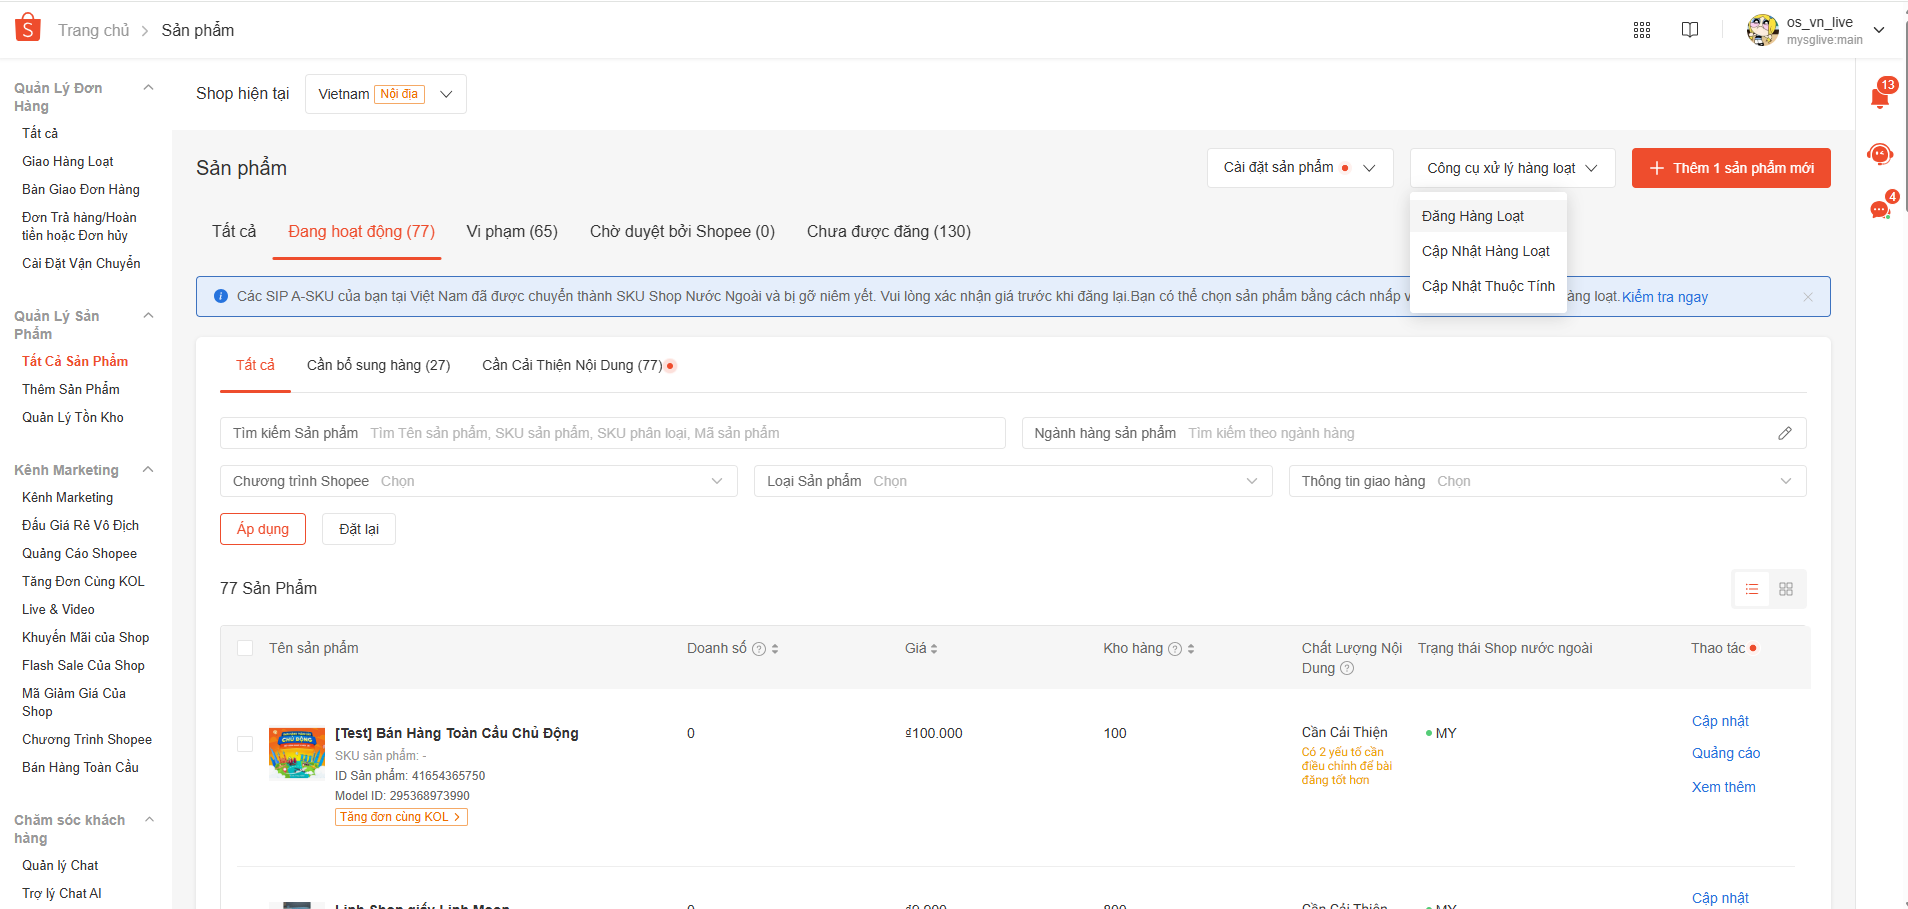Click help icon beside Chất Lượng Nội Dung

tap(1346, 668)
